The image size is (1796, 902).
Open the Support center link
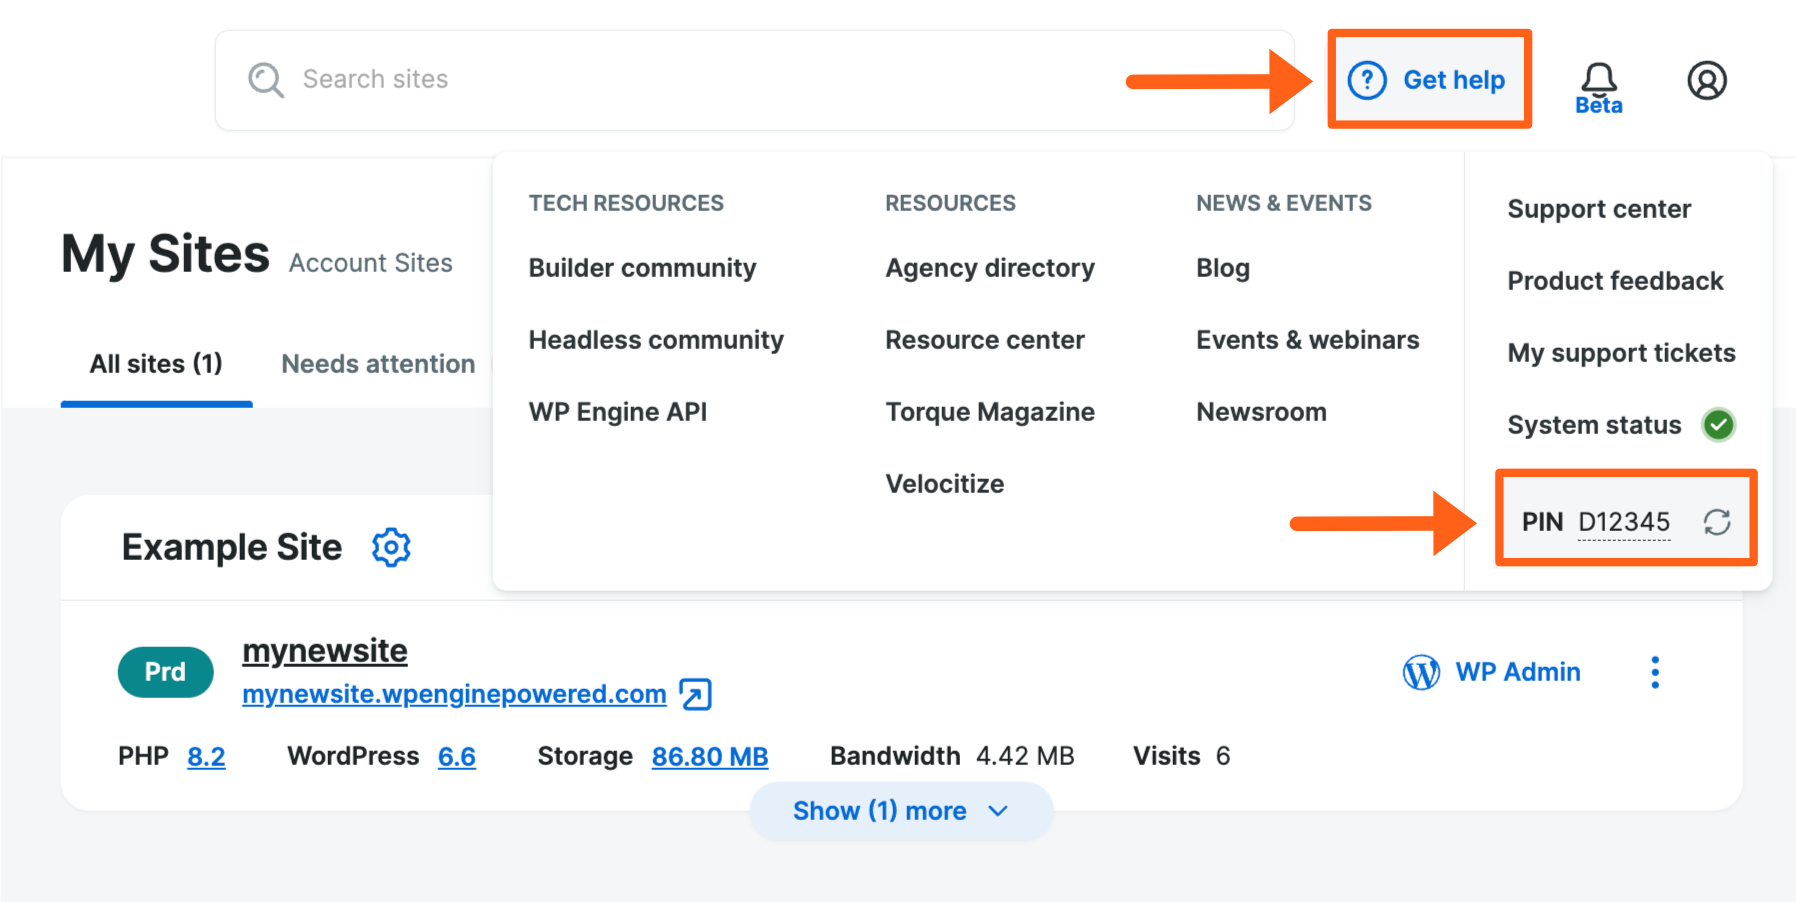coord(1598,209)
